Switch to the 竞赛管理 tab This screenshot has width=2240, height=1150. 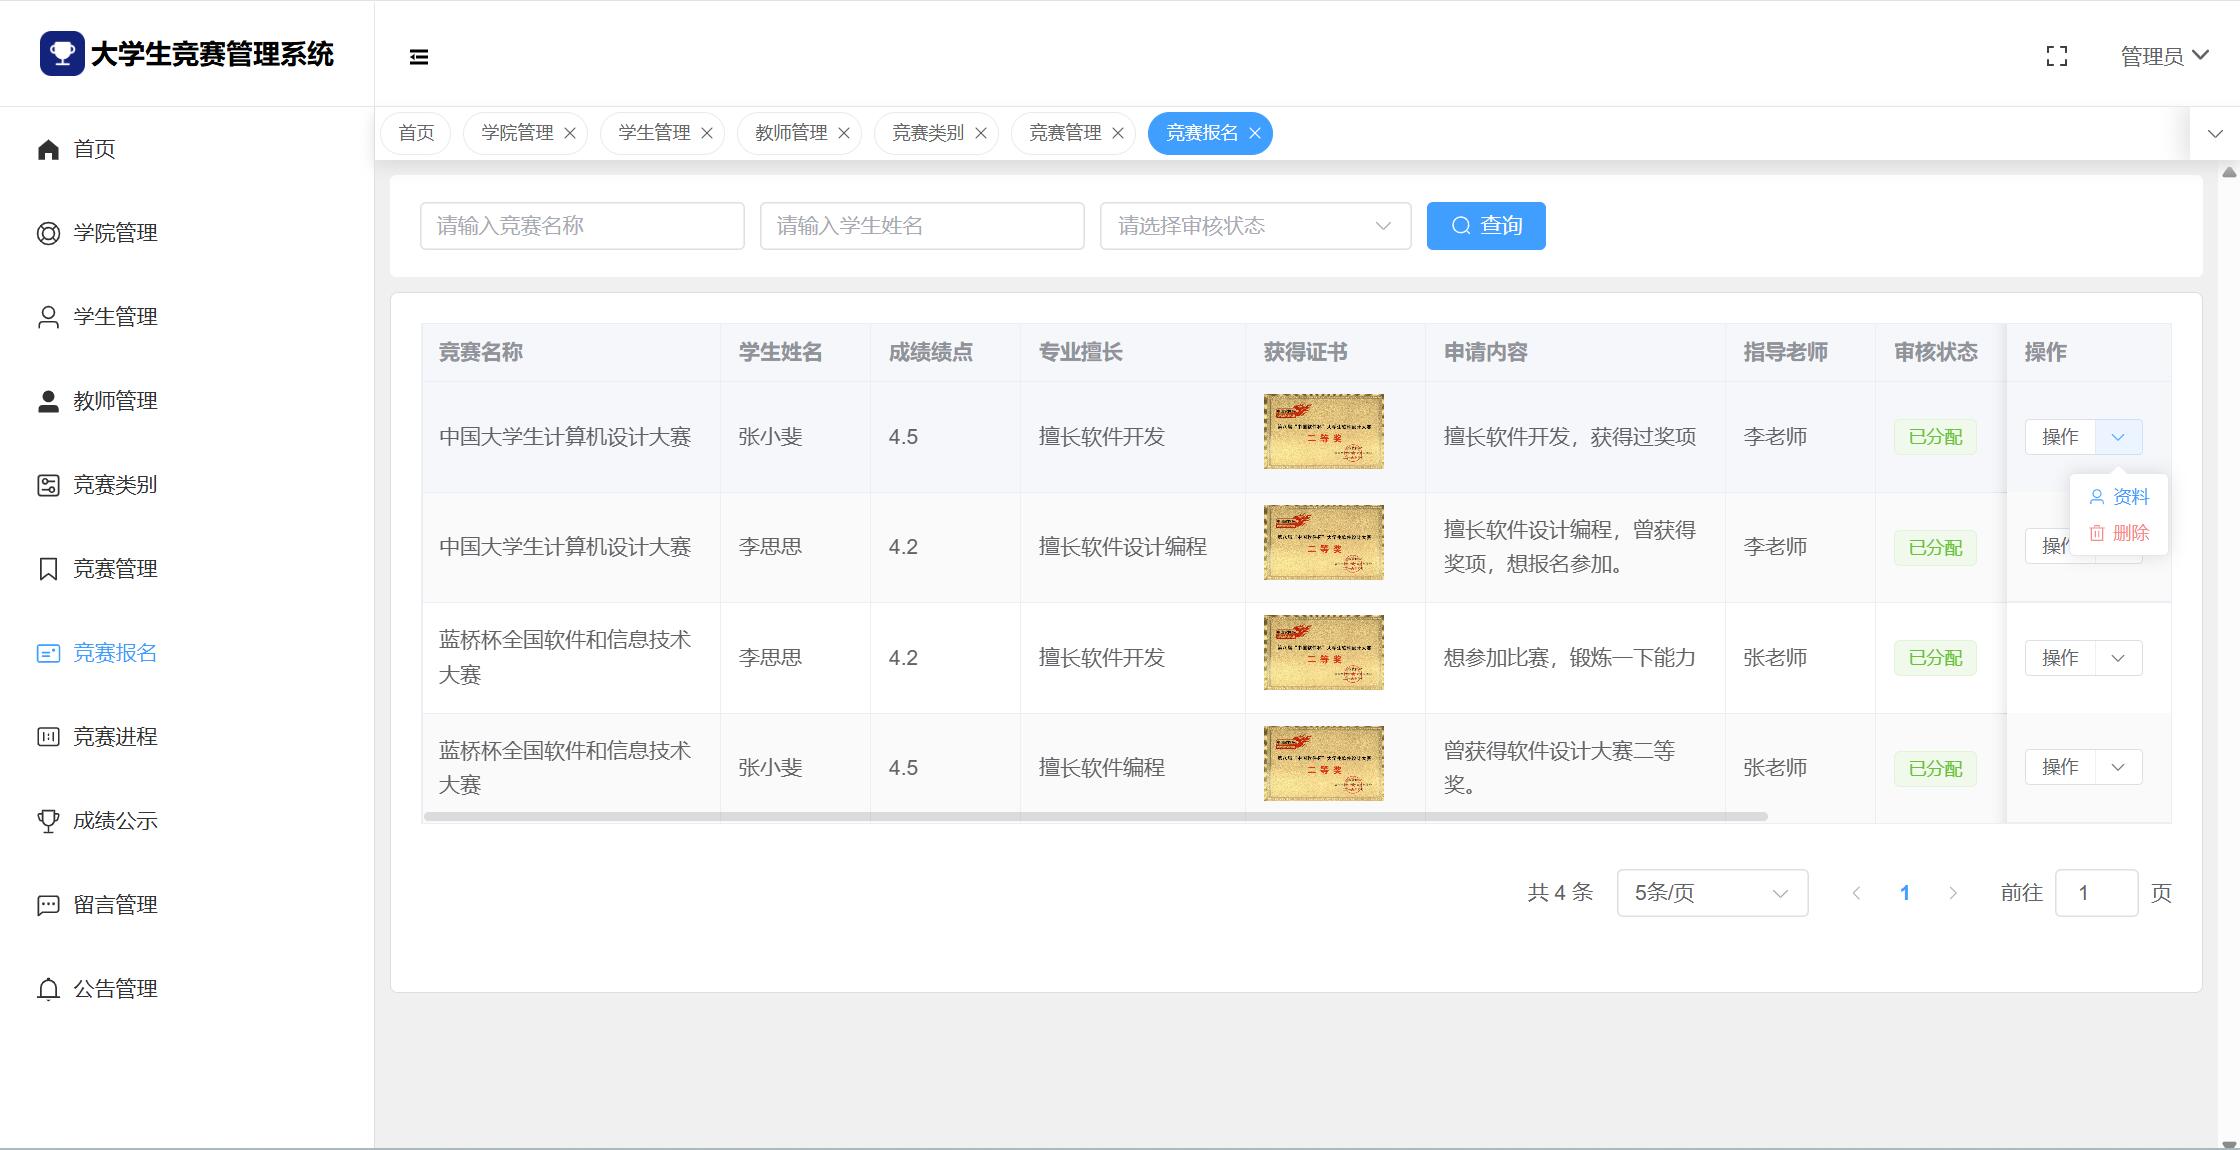point(1064,133)
